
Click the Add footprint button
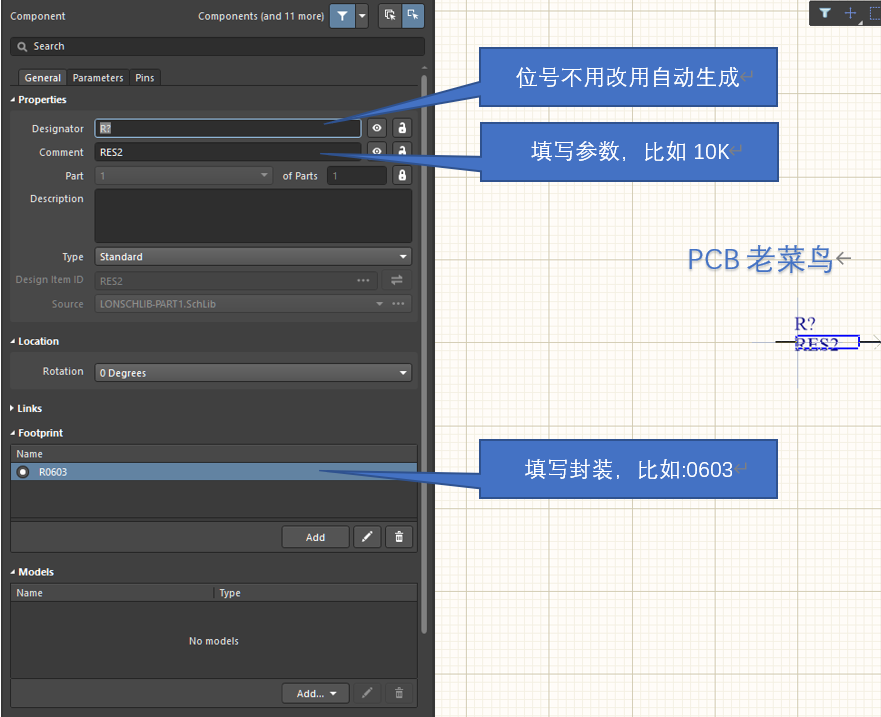pyautogui.click(x=315, y=537)
